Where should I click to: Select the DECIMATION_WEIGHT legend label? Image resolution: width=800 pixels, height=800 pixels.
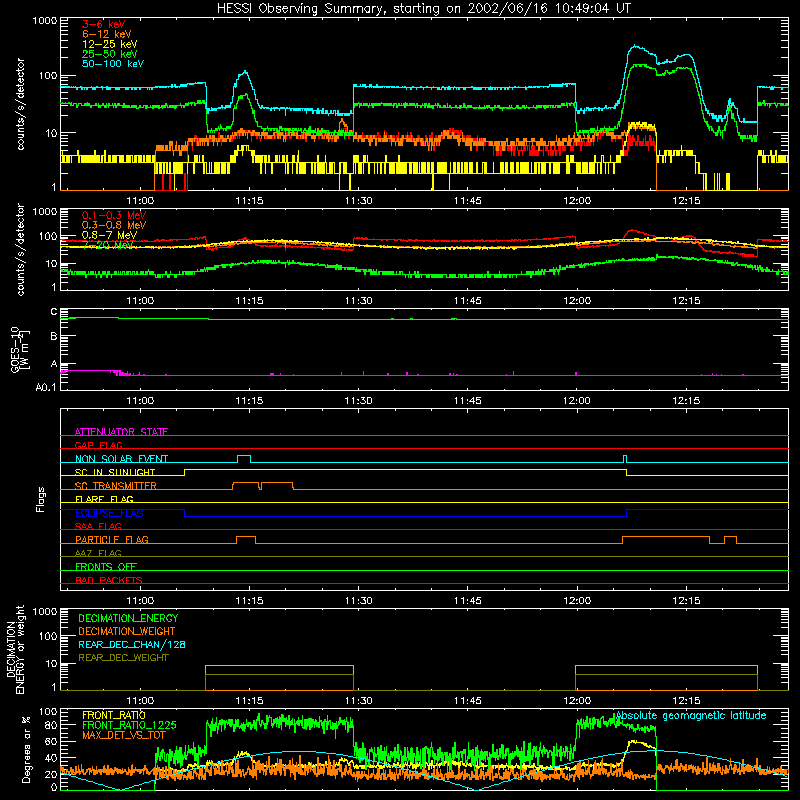[x=127, y=631]
